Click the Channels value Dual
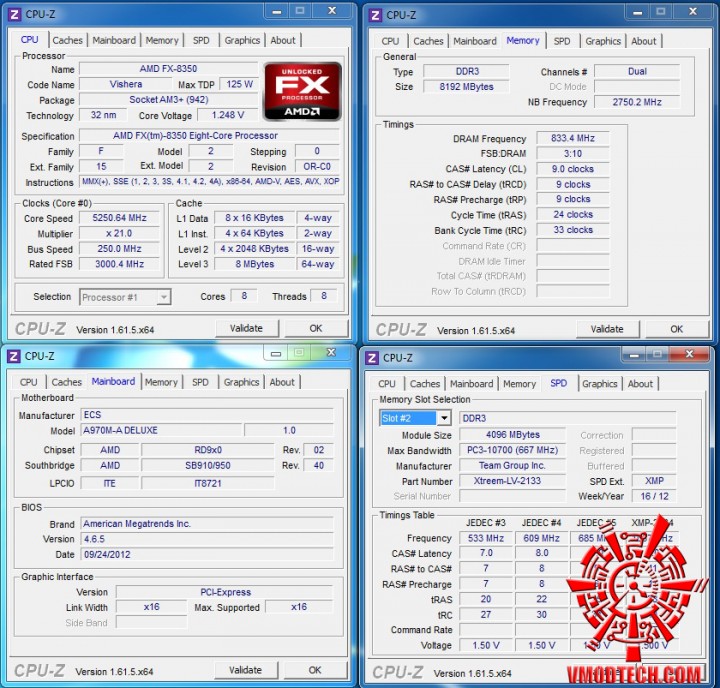Image resolution: width=720 pixels, height=688 pixels. pyautogui.click(x=637, y=72)
